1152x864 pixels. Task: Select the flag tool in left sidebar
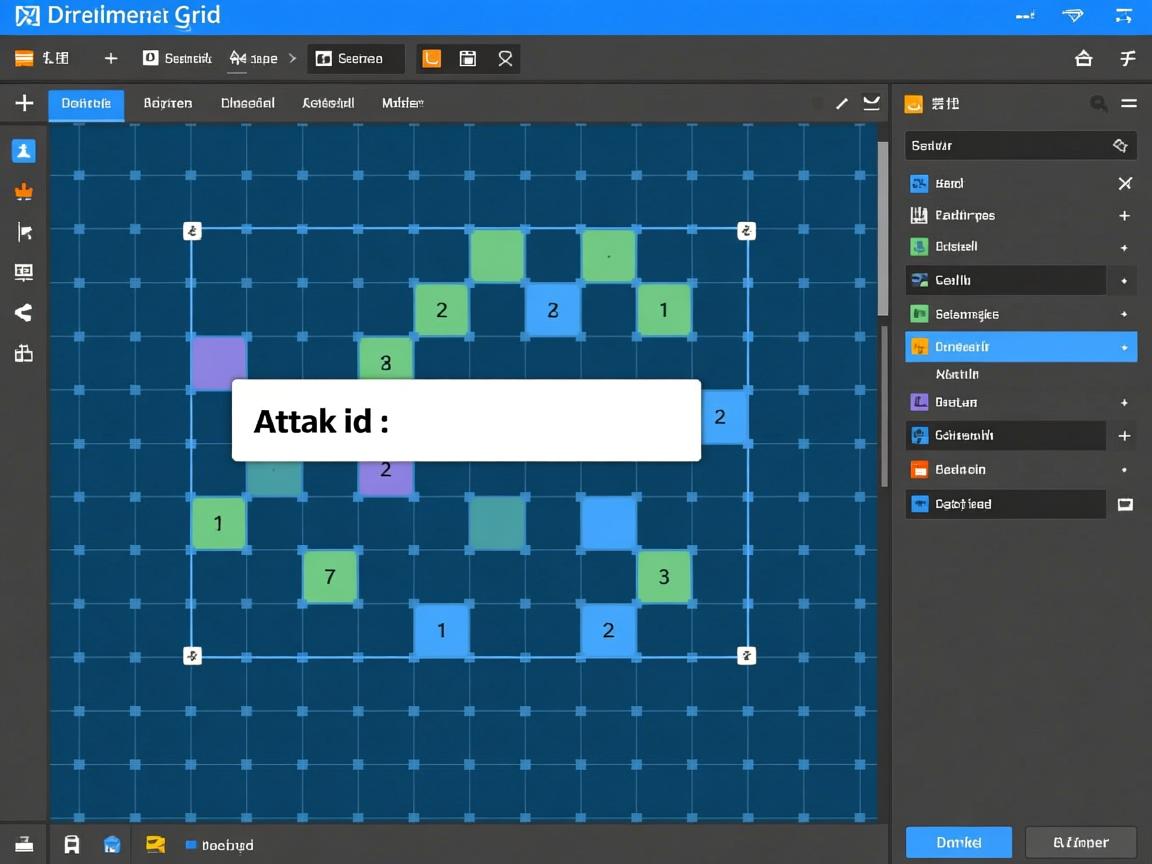click(x=24, y=232)
